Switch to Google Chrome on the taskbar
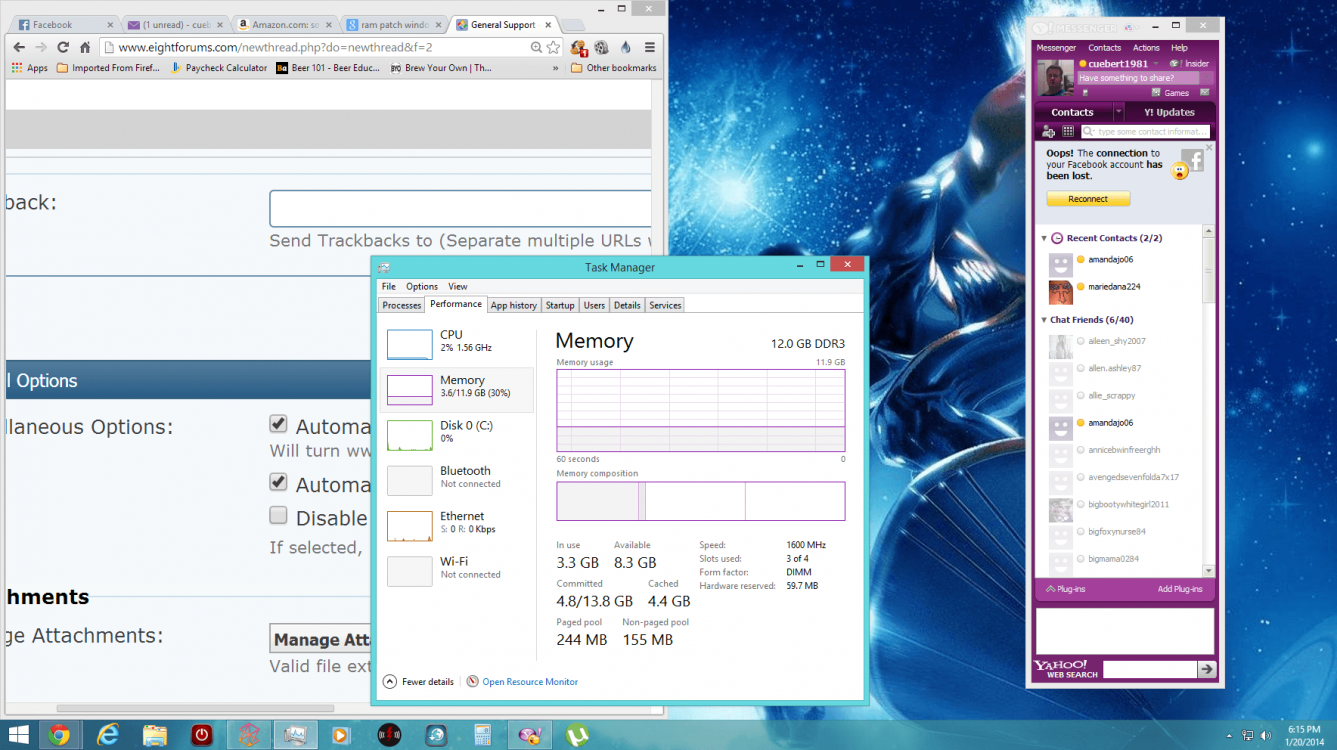This screenshot has height=750, width=1337. (59, 735)
